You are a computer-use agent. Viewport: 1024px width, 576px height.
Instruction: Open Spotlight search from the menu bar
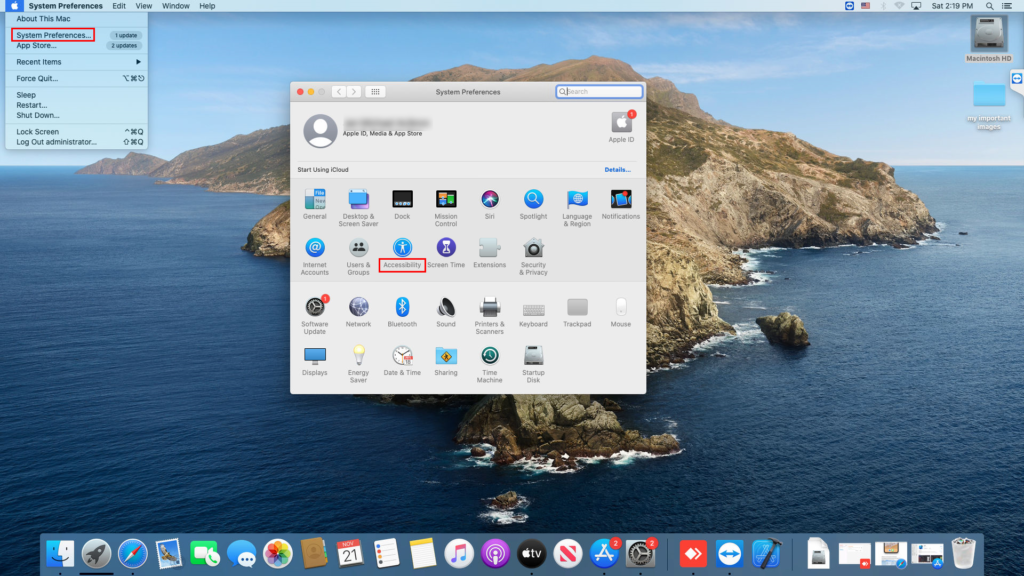(x=988, y=5)
